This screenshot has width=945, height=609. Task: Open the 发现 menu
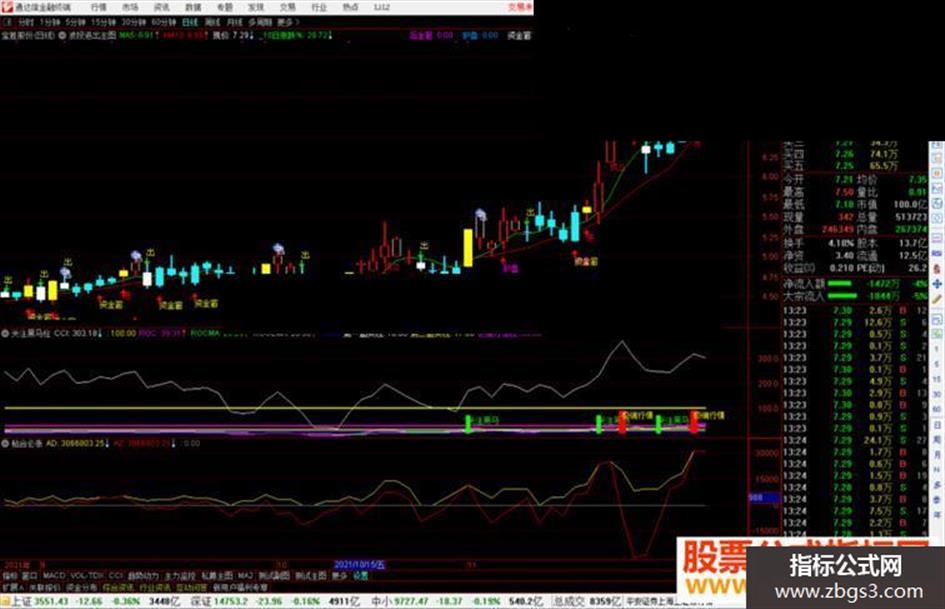pyautogui.click(x=256, y=7)
